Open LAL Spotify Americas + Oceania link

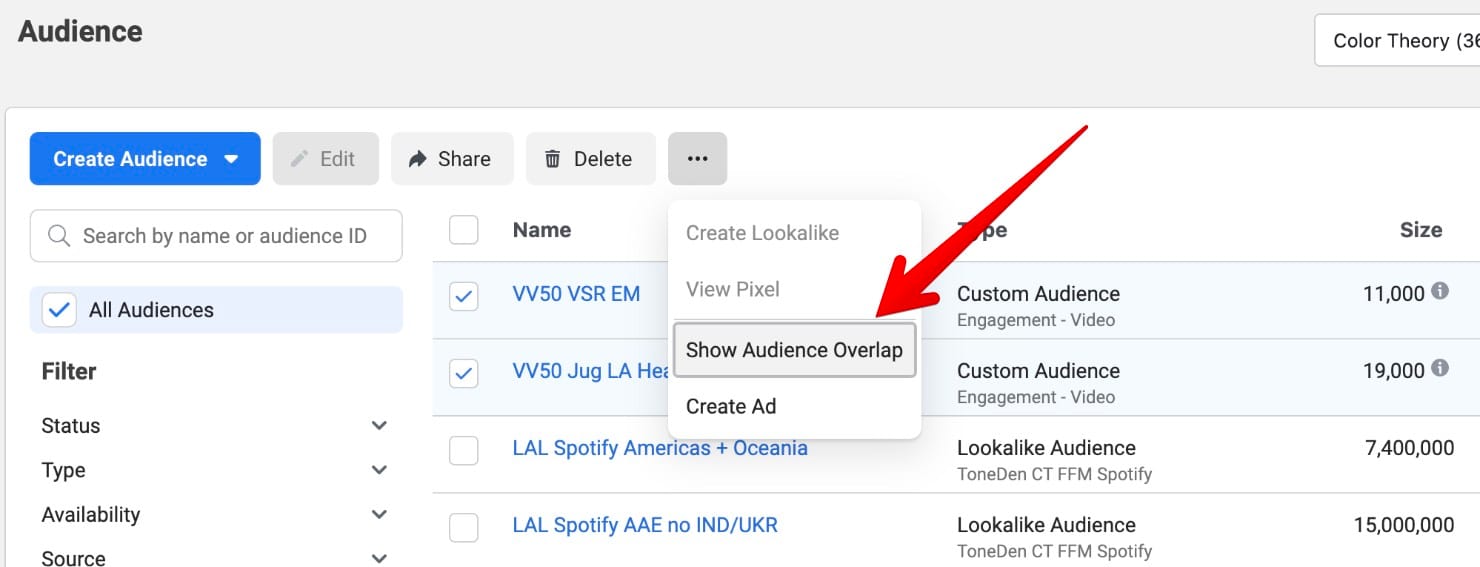coord(659,448)
